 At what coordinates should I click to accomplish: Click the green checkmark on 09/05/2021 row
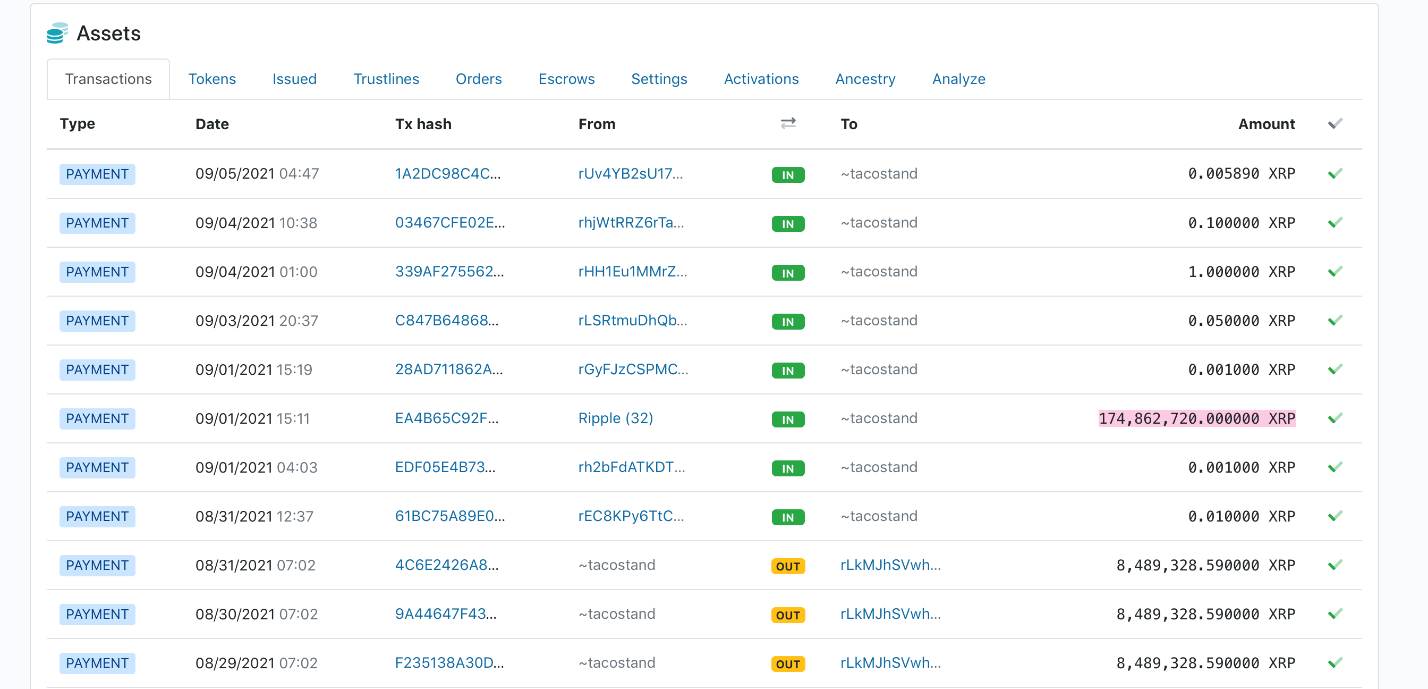tap(1334, 174)
